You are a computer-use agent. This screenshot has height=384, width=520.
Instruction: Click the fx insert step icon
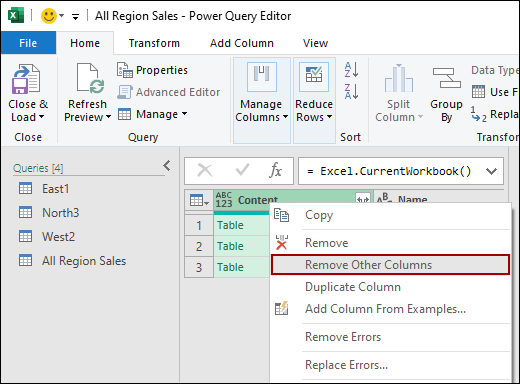[x=275, y=170]
